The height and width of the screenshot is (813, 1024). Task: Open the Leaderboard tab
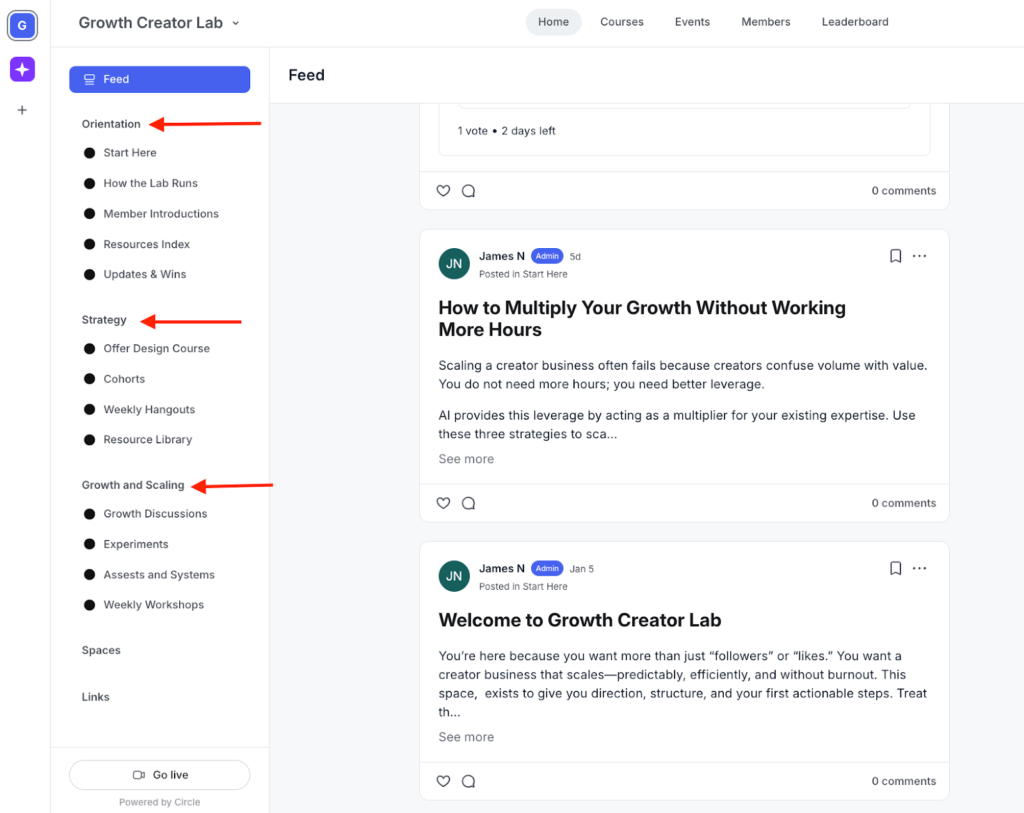[x=854, y=22]
